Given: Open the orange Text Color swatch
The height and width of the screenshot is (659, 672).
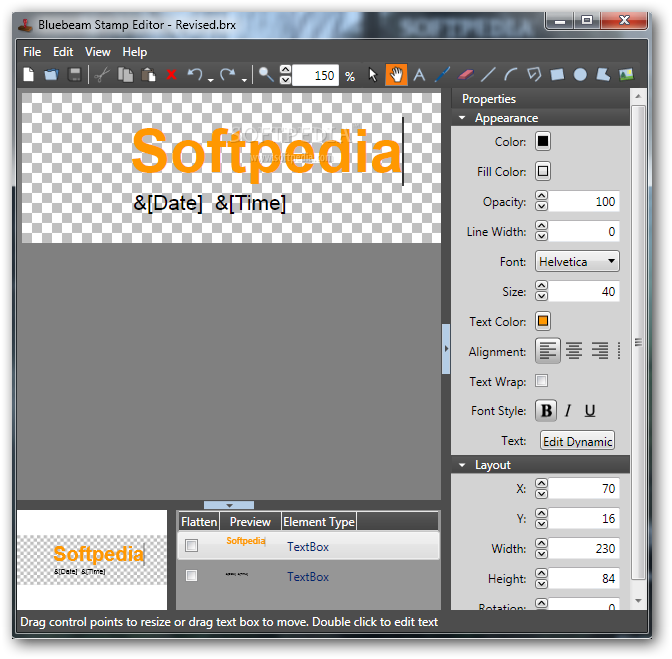Looking at the screenshot, I should [x=543, y=321].
